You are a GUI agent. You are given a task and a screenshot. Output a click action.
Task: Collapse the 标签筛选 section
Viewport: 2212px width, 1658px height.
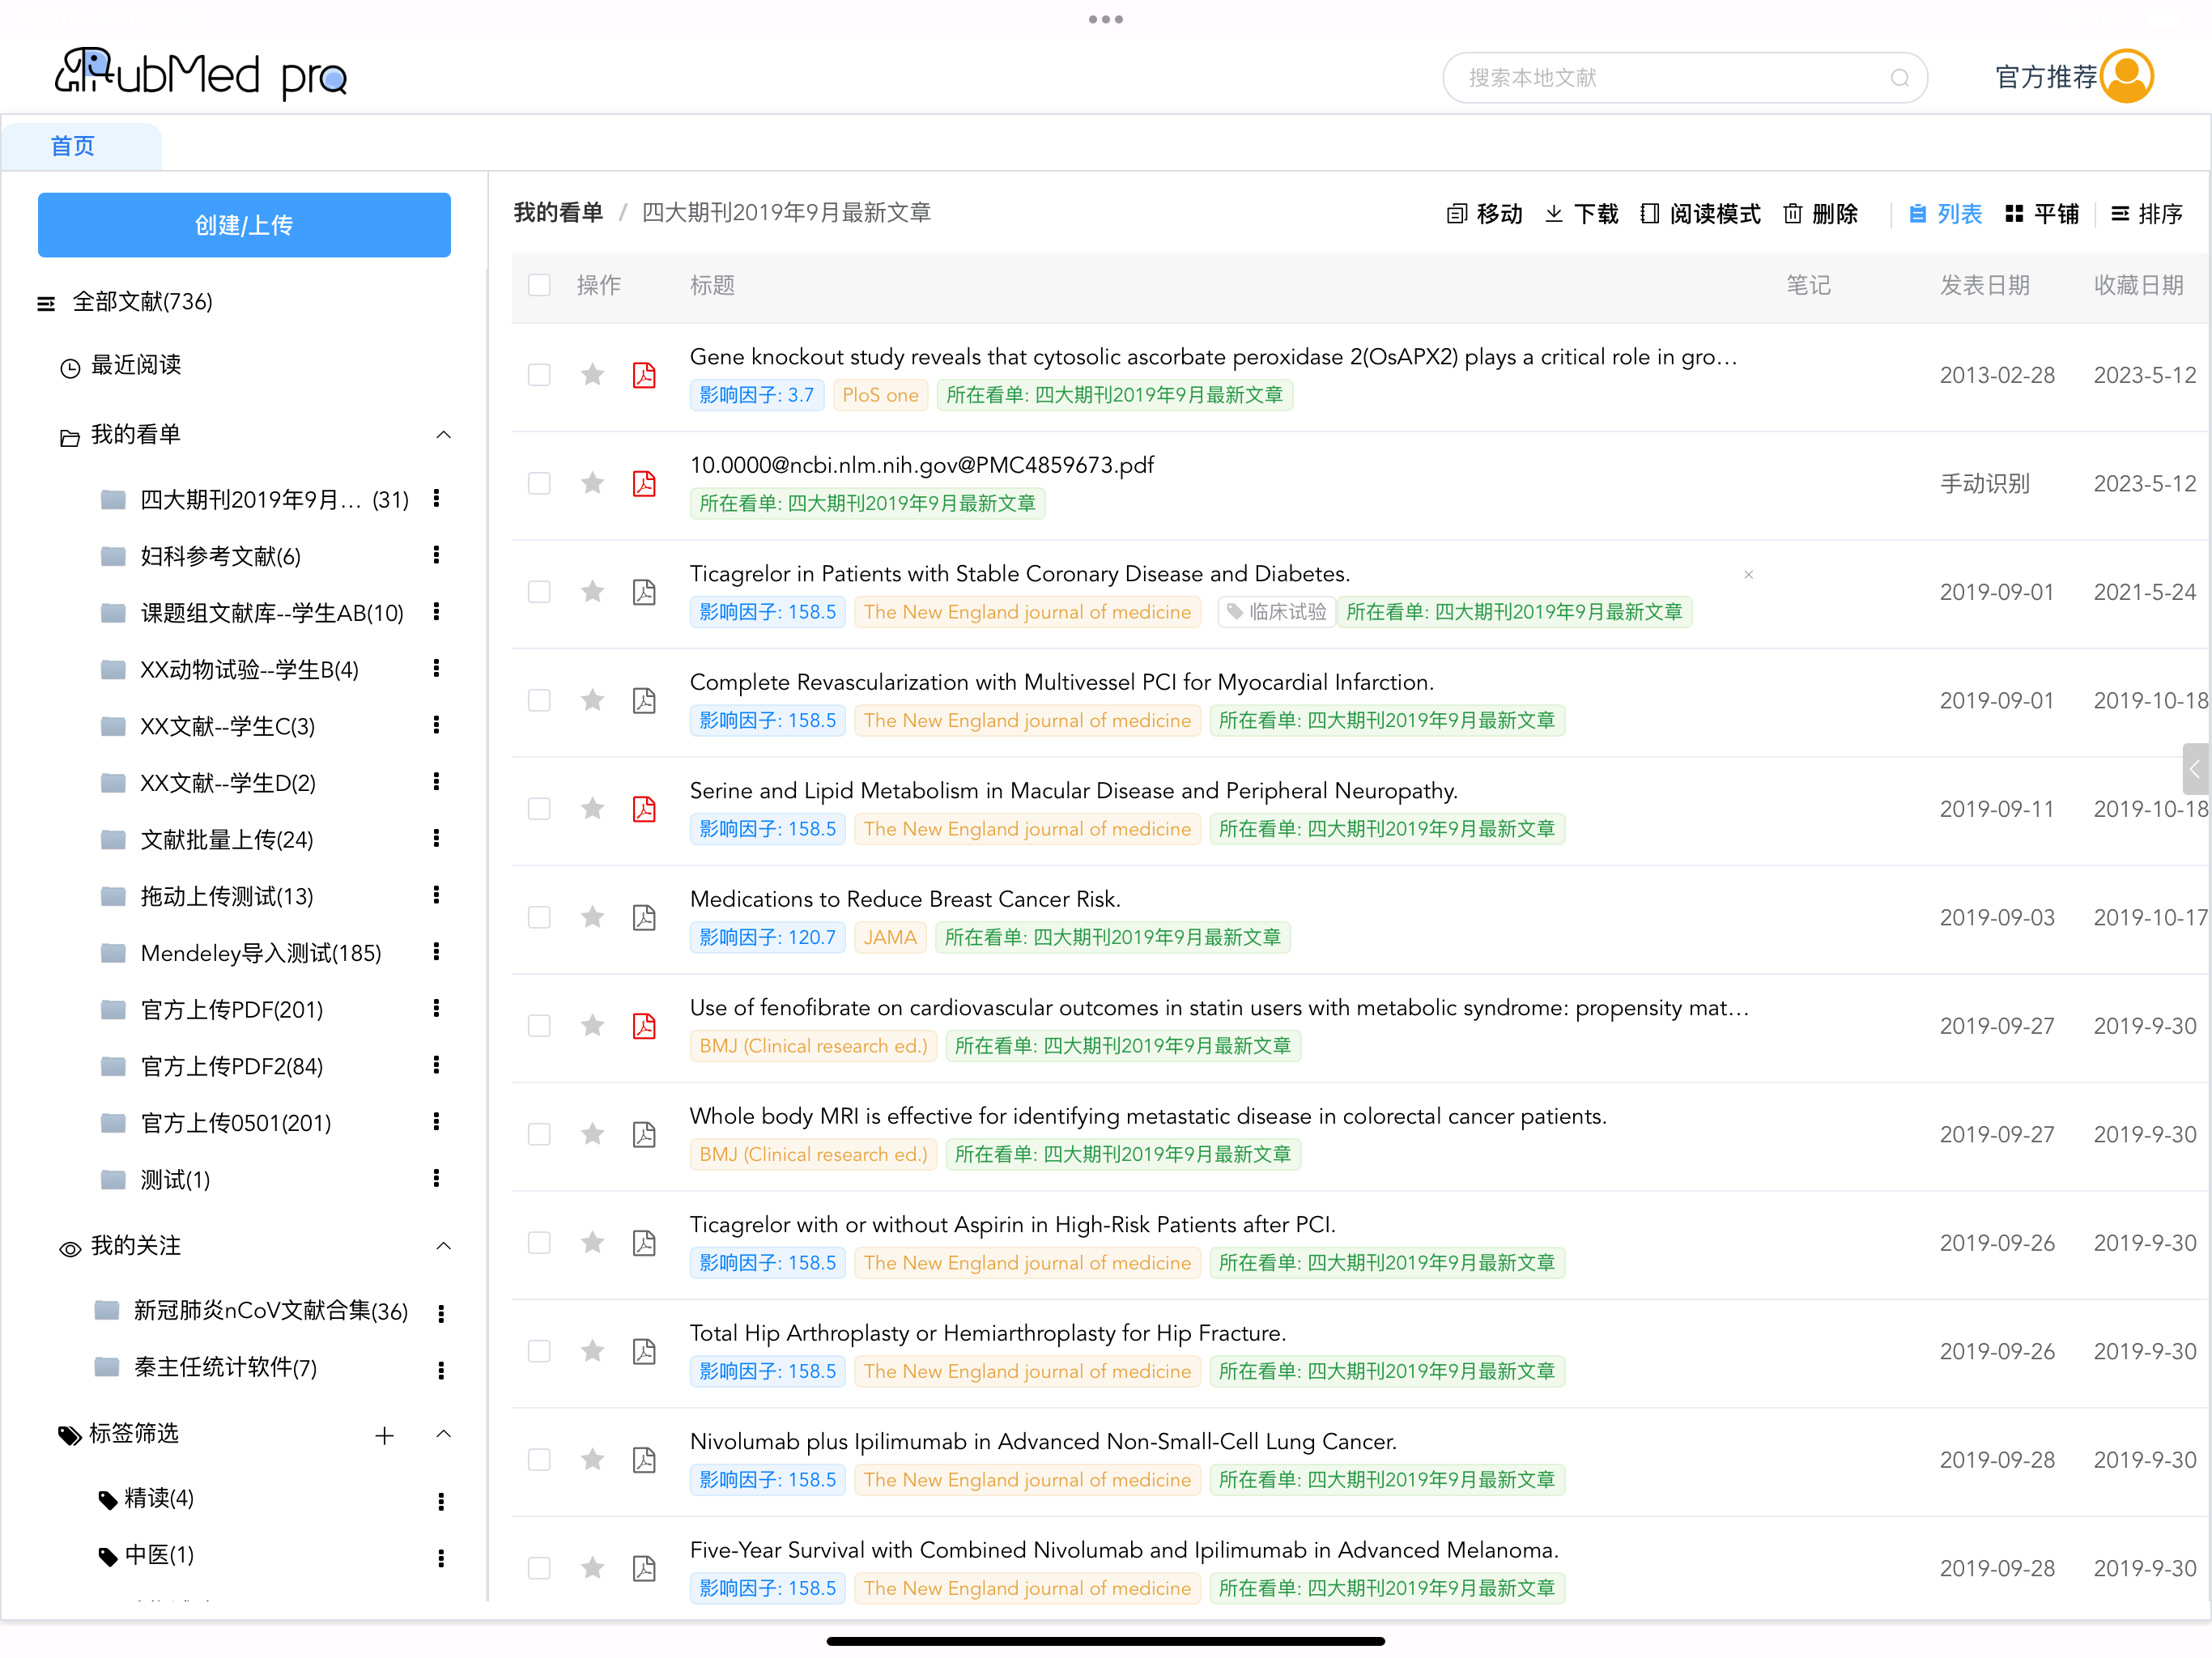444,1434
